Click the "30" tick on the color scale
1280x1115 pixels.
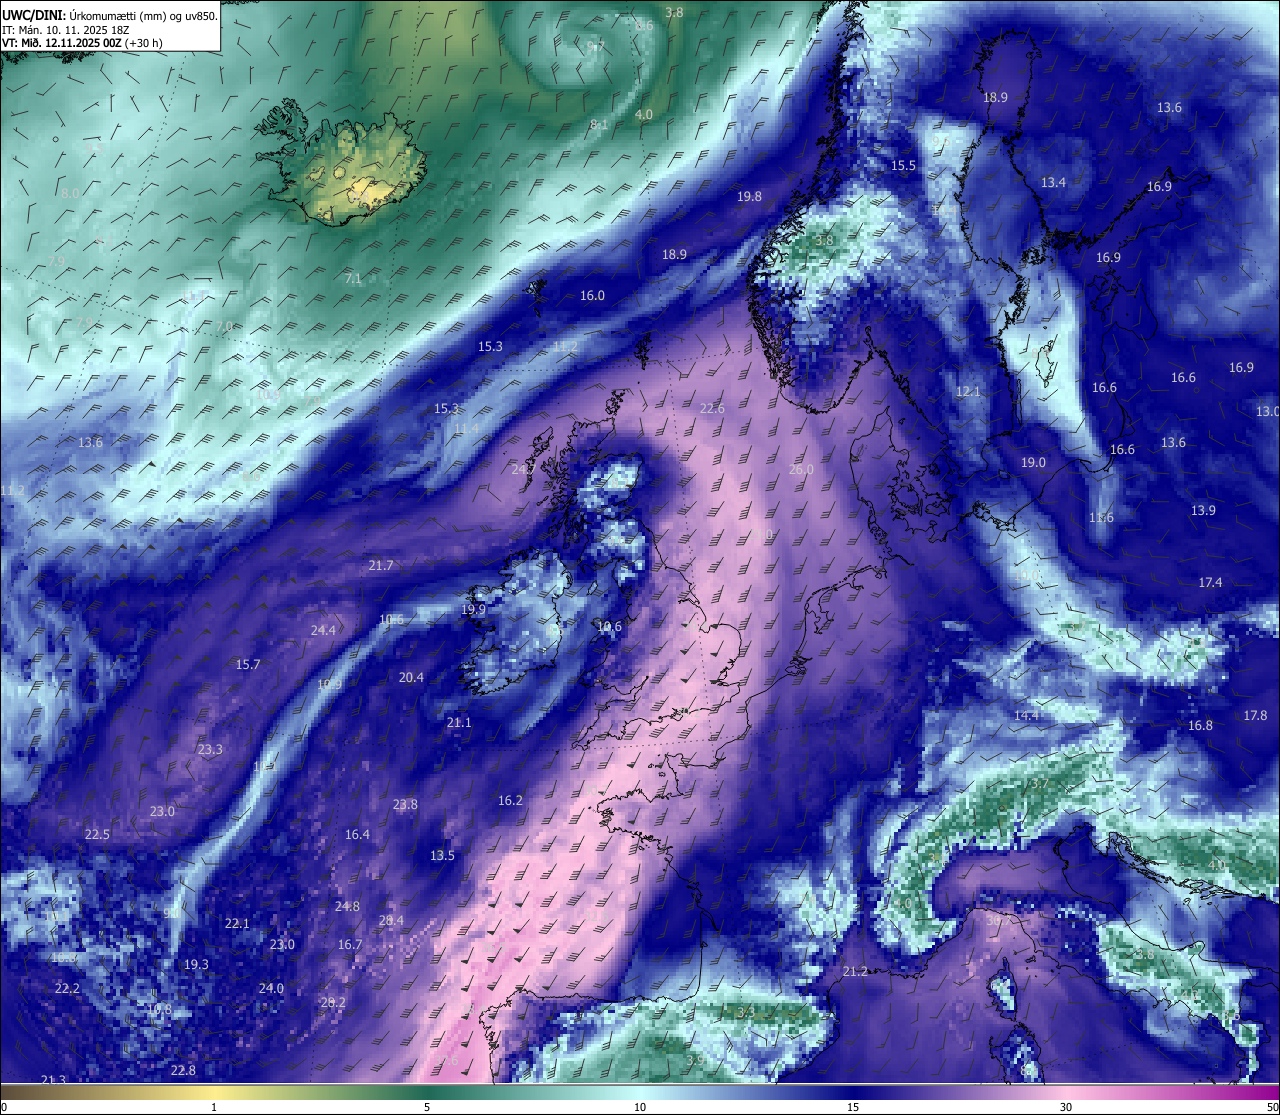(1066, 1107)
